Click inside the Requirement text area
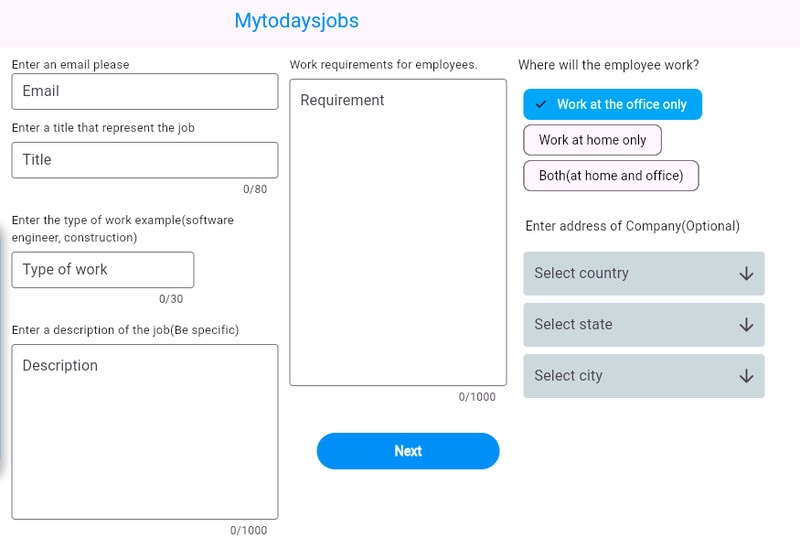Image resolution: width=800 pixels, height=538 pixels. click(397, 232)
